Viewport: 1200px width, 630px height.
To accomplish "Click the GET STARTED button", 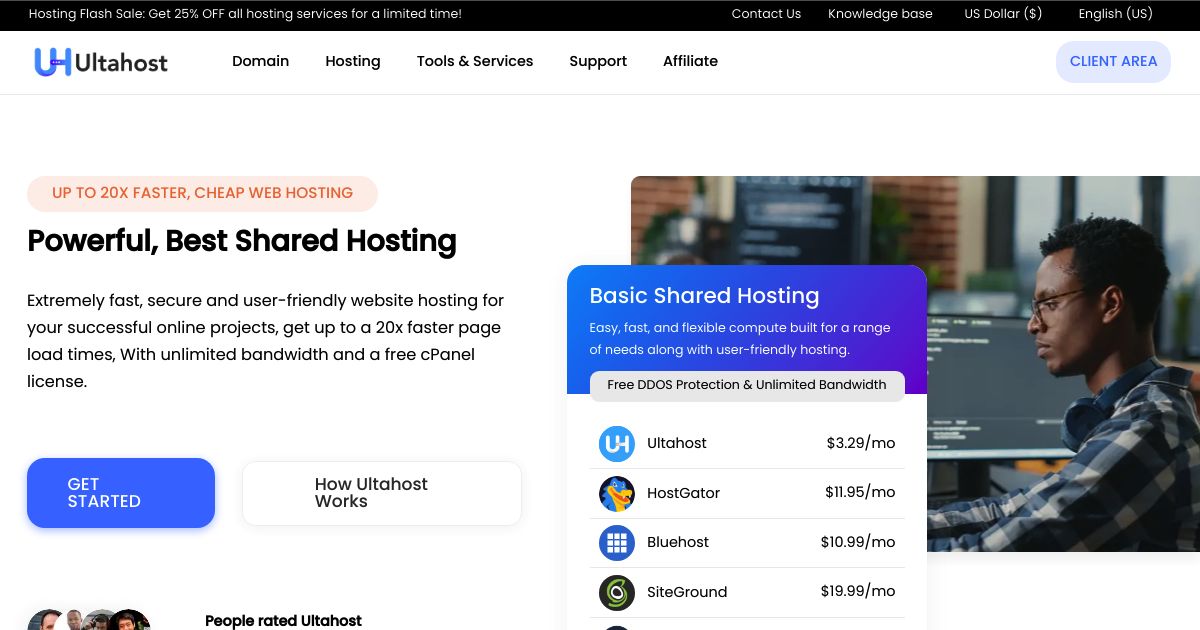I will pyautogui.click(x=121, y=492).
